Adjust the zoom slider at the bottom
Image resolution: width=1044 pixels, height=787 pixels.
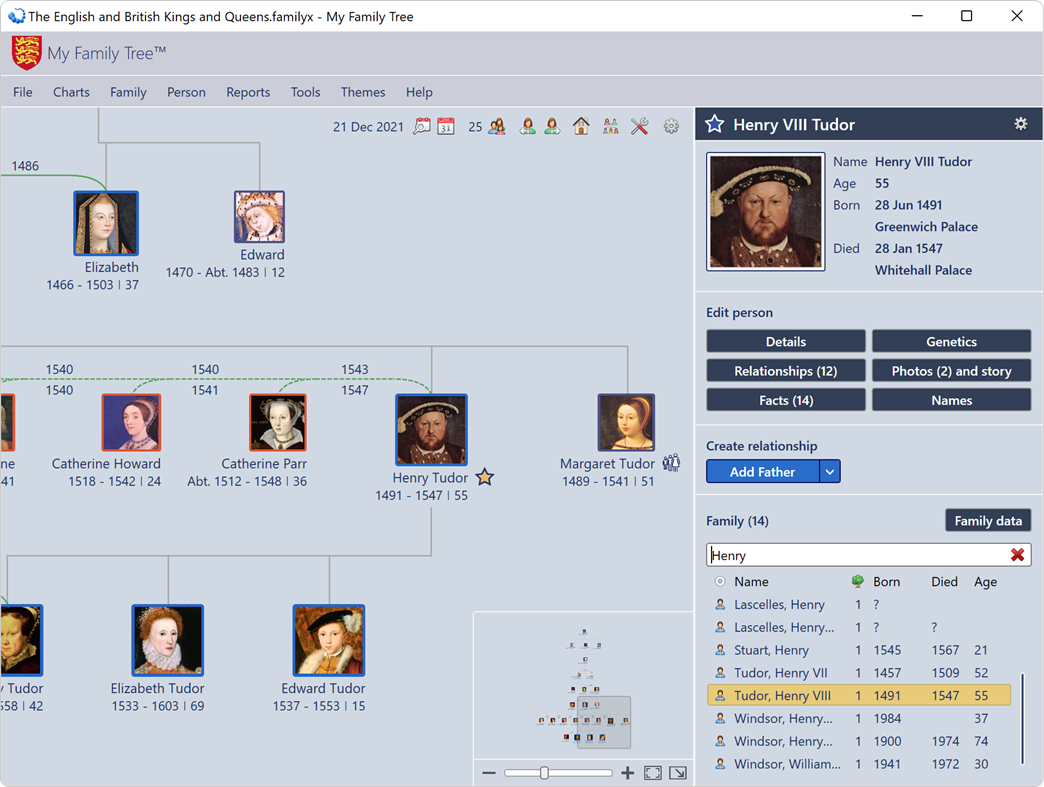[544, 773]
